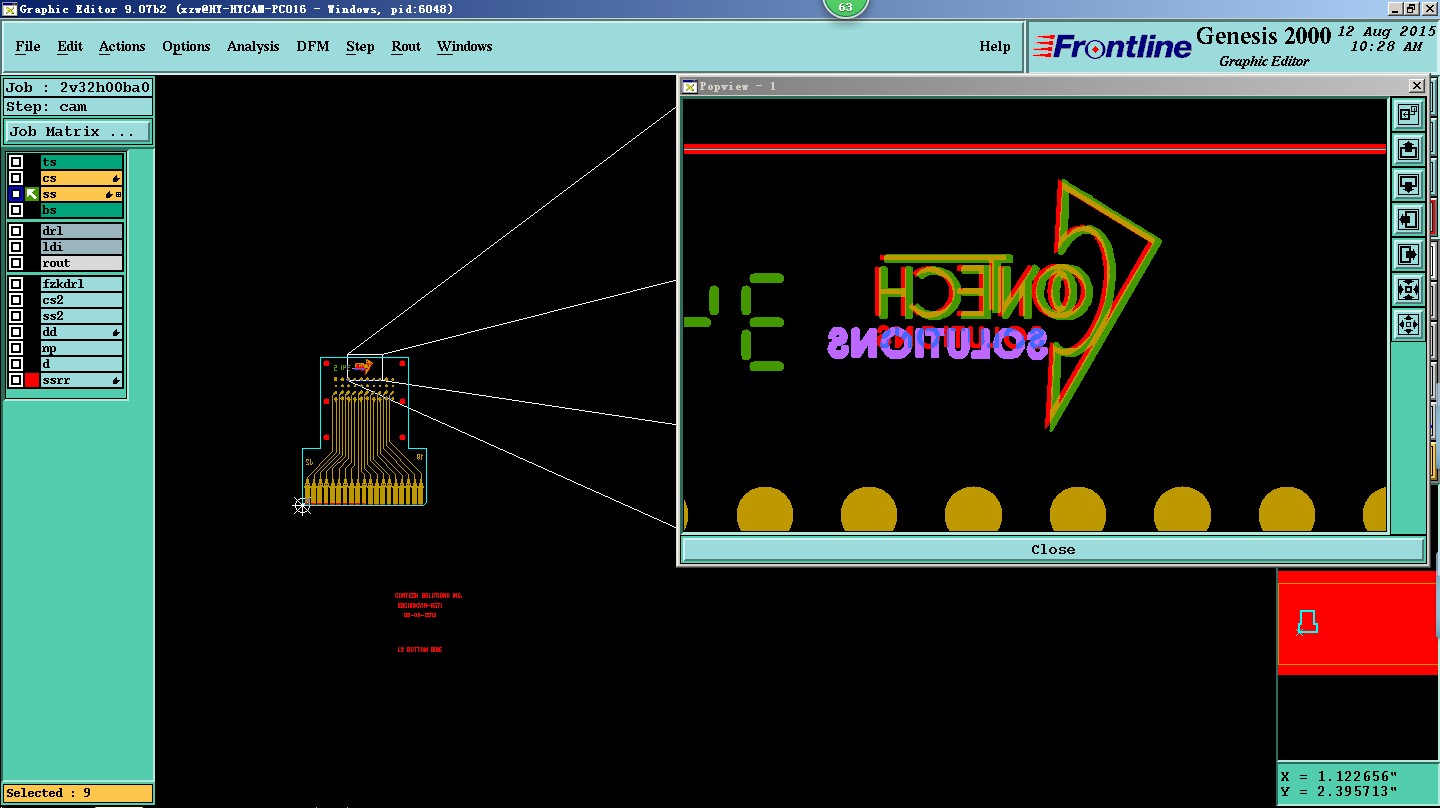The height and width of the screenshot is (808, 1440).
Task: Click the datum crosshair marker near the board corner
Action: (302, 506)
